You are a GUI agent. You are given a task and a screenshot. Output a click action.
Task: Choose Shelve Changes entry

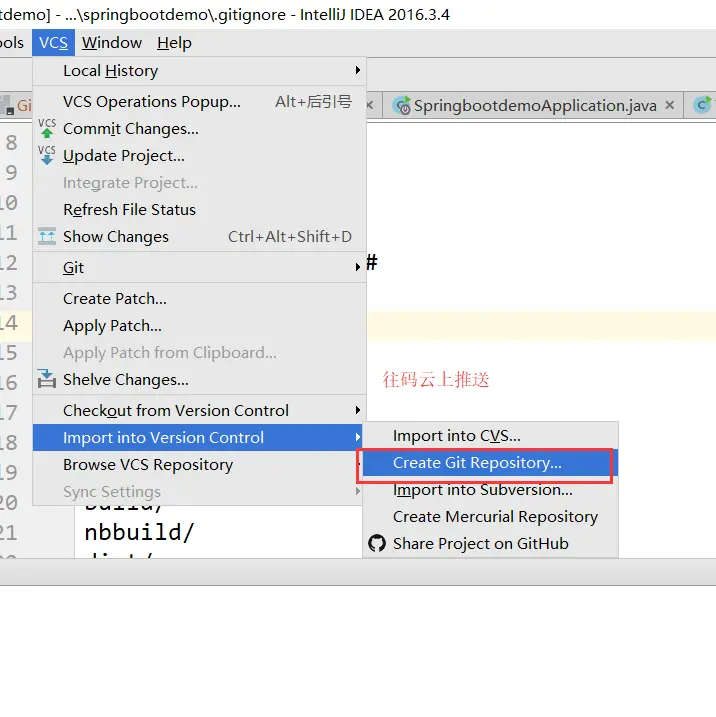(199, 380)
